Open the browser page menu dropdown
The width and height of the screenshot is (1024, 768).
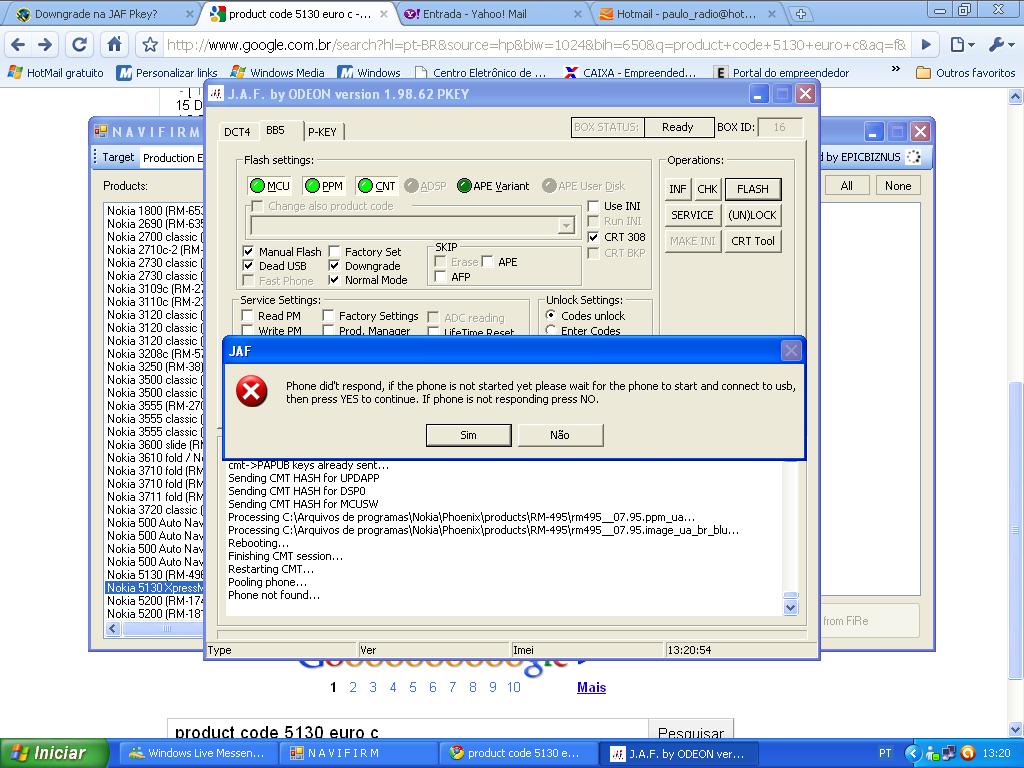pyautogui.click(x=962, y=45)
